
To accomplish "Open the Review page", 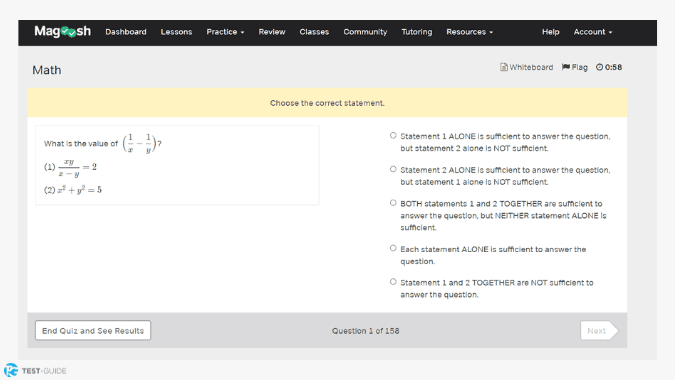I will click(272, 32).
